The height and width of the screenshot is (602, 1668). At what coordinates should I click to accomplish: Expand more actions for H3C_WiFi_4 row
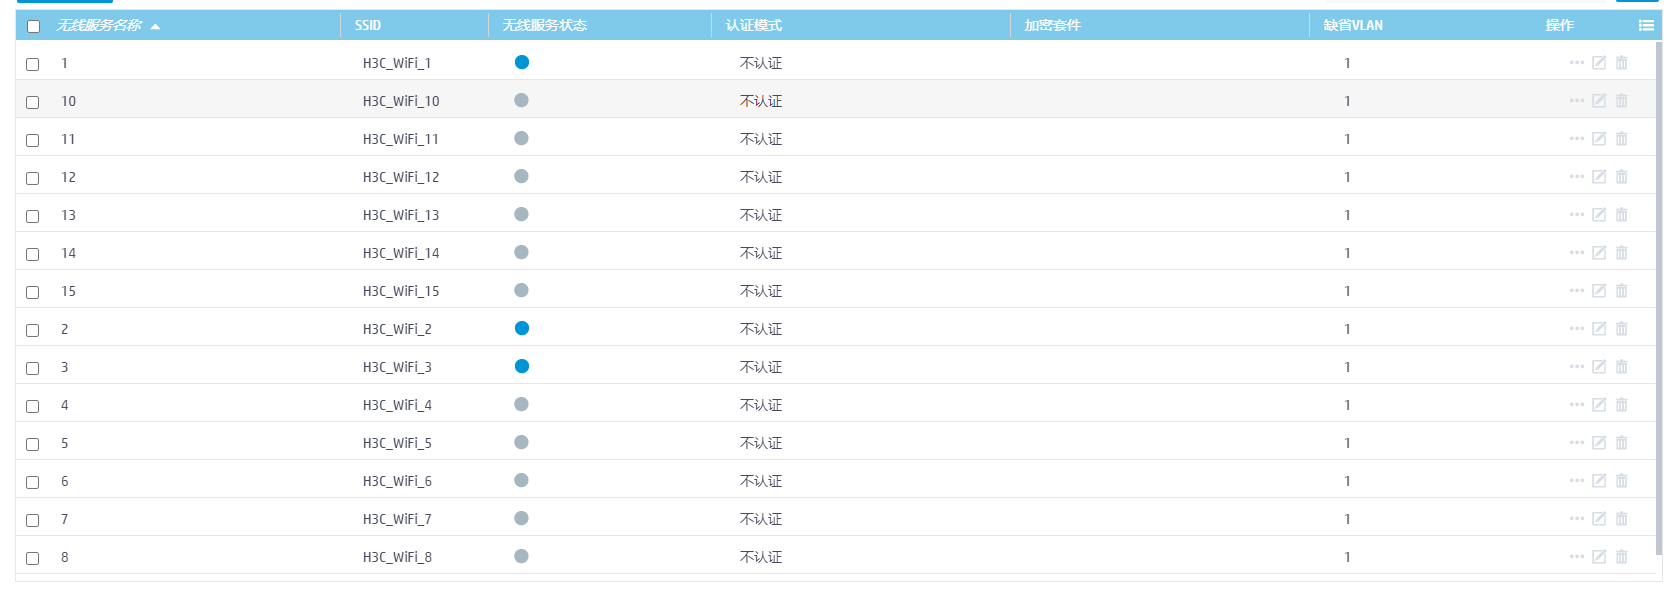click(1577, 405)
